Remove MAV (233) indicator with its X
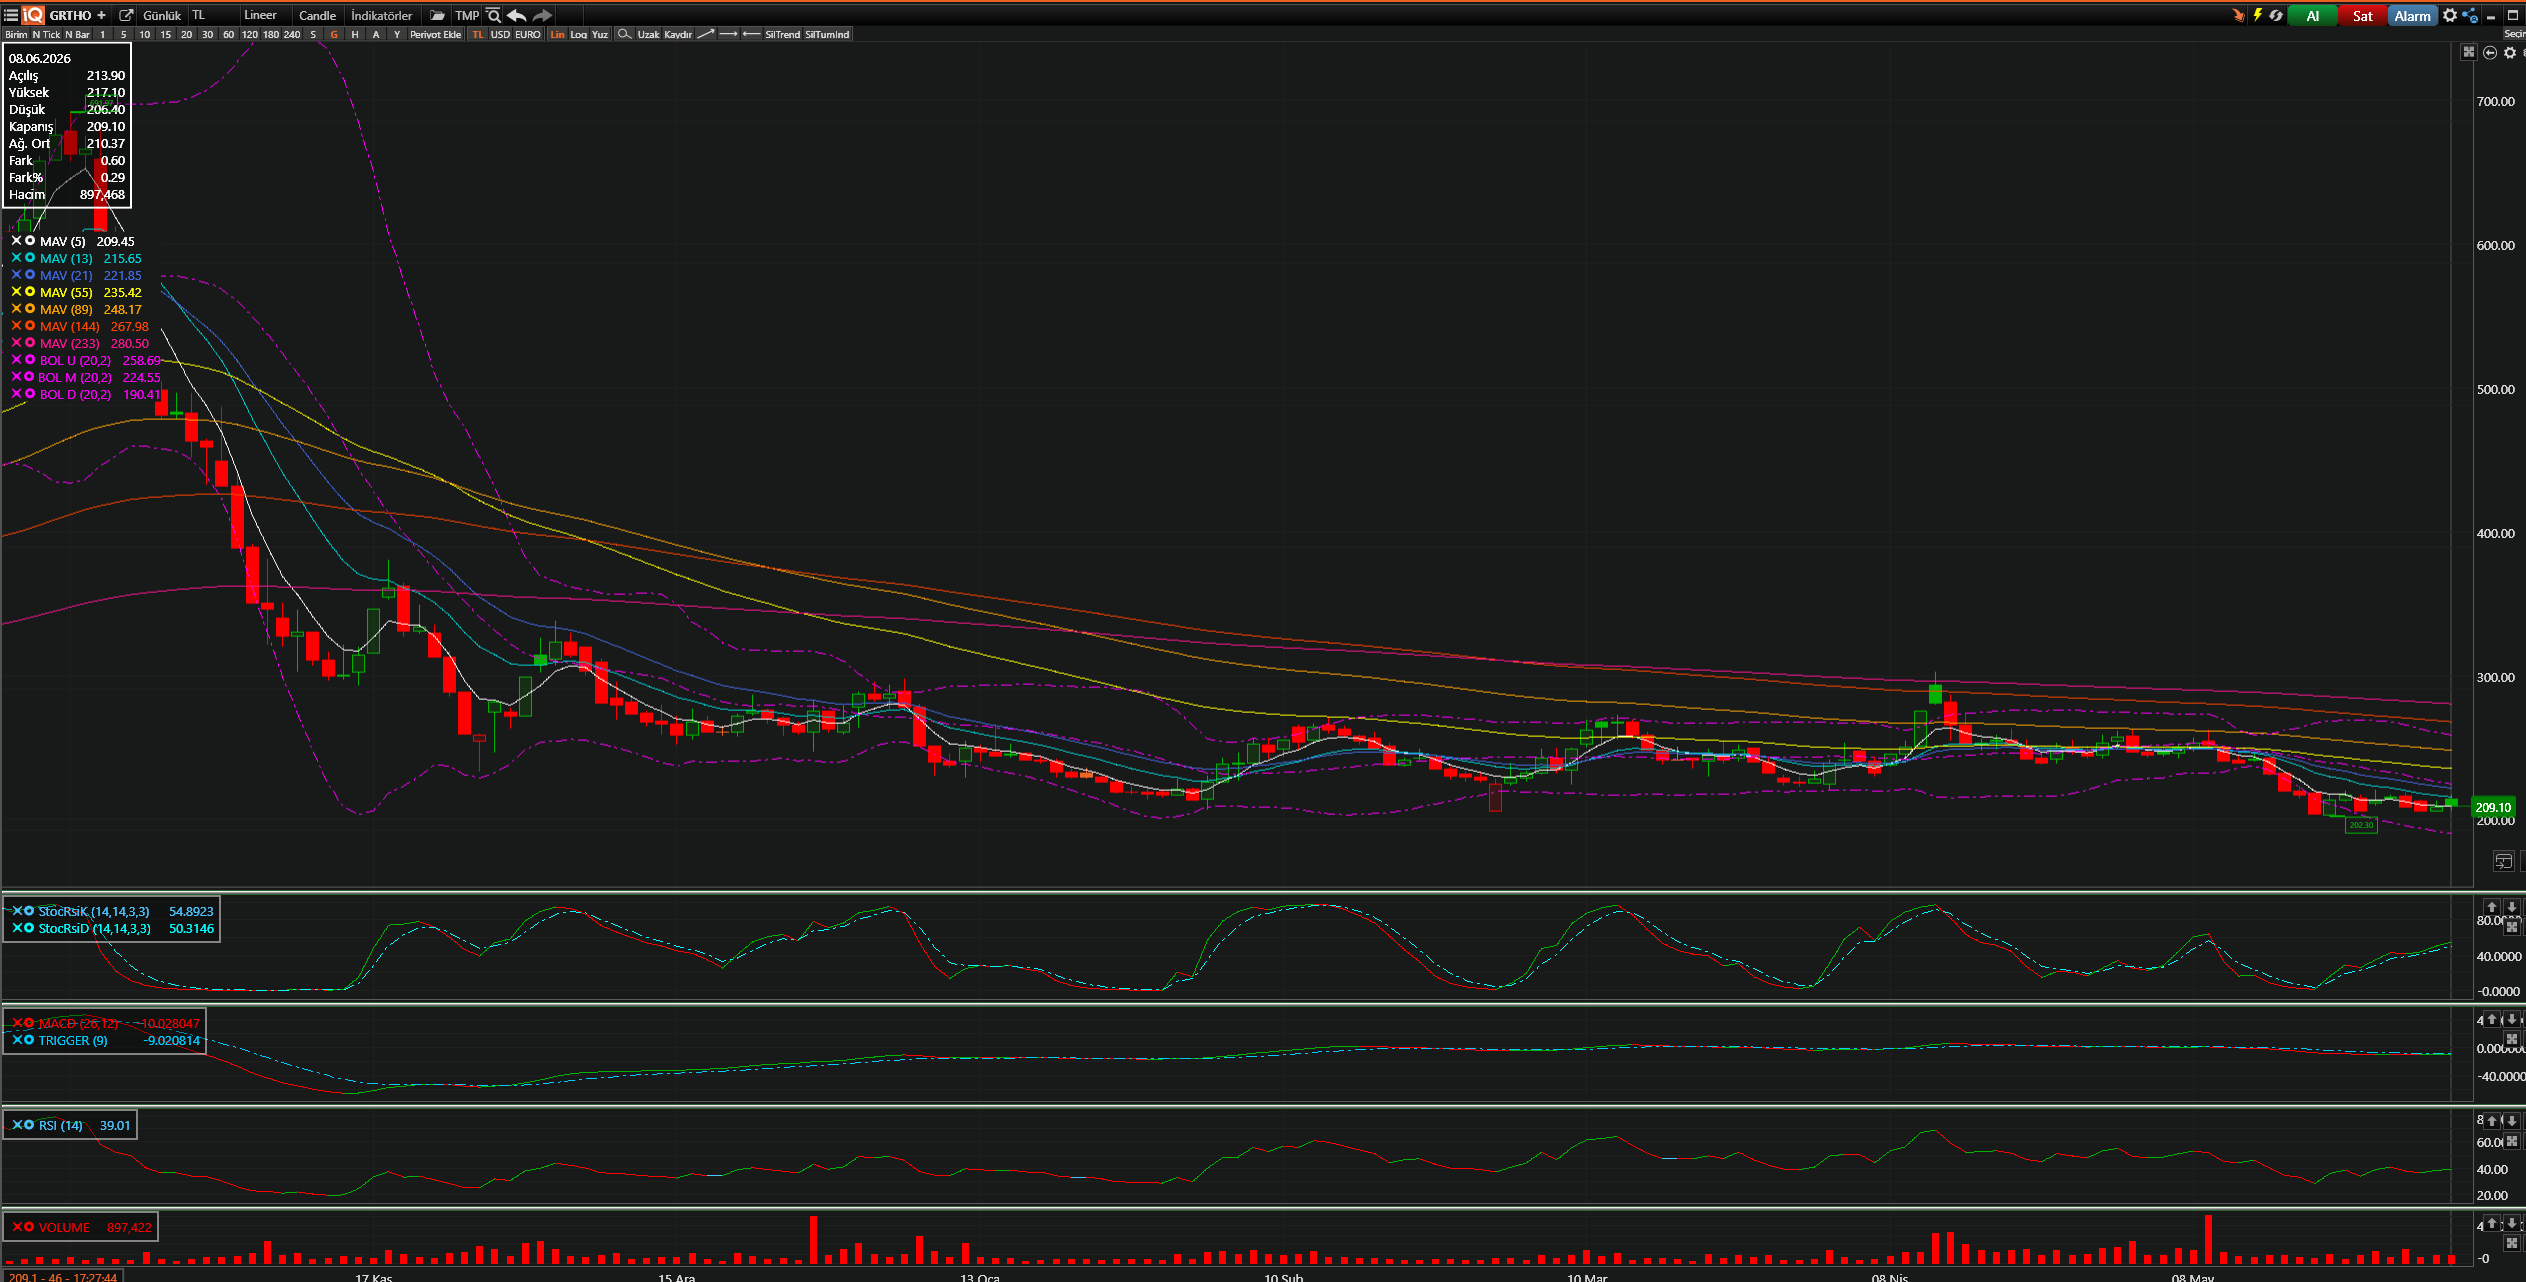The width and height of the screenshot is (2526, 1282). point(16,343)
